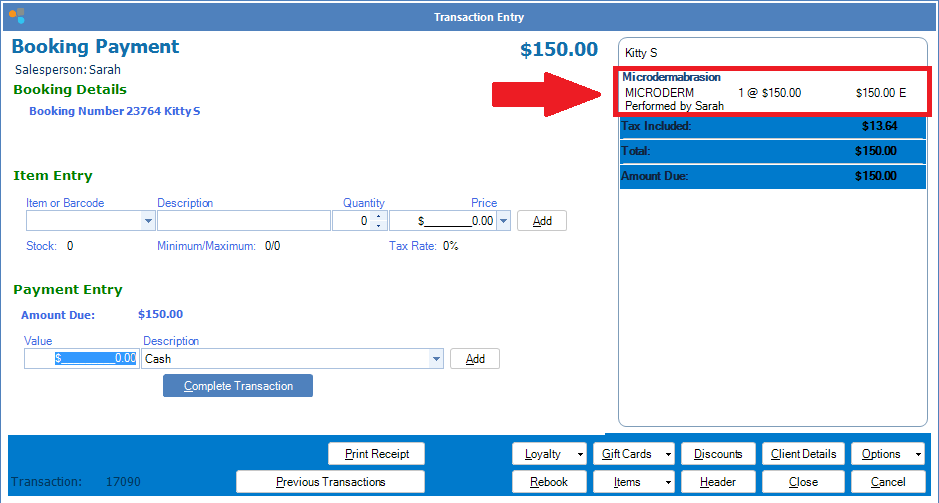The width and height of the screenshot is (939, 503).
Task: Expand the Price dropdown arrow
Action: (503, 221)
